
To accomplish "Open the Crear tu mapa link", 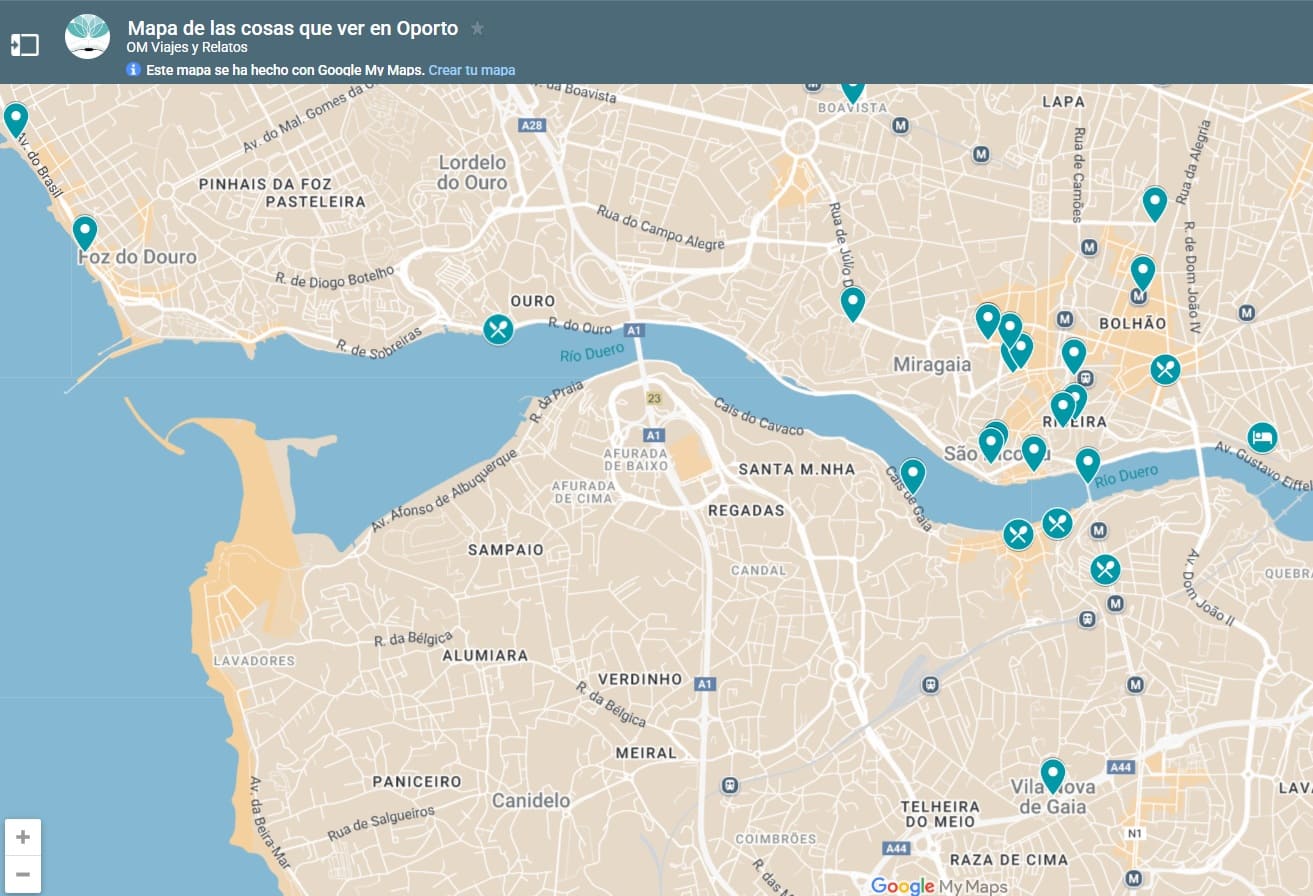I will pyautogui.click(x=472, y=70).
